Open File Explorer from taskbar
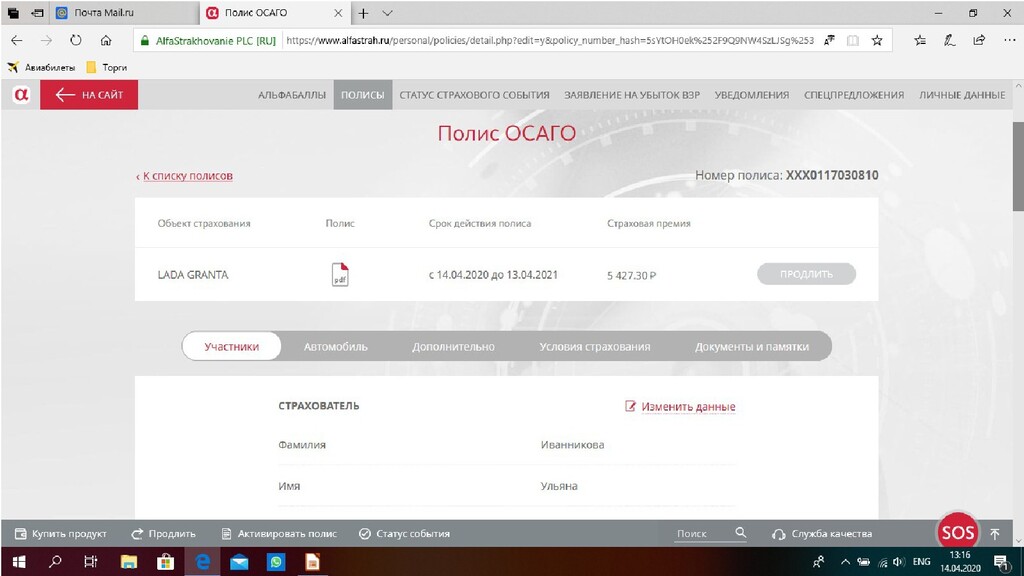This screenshot has height=576, width=1024. 129,562
